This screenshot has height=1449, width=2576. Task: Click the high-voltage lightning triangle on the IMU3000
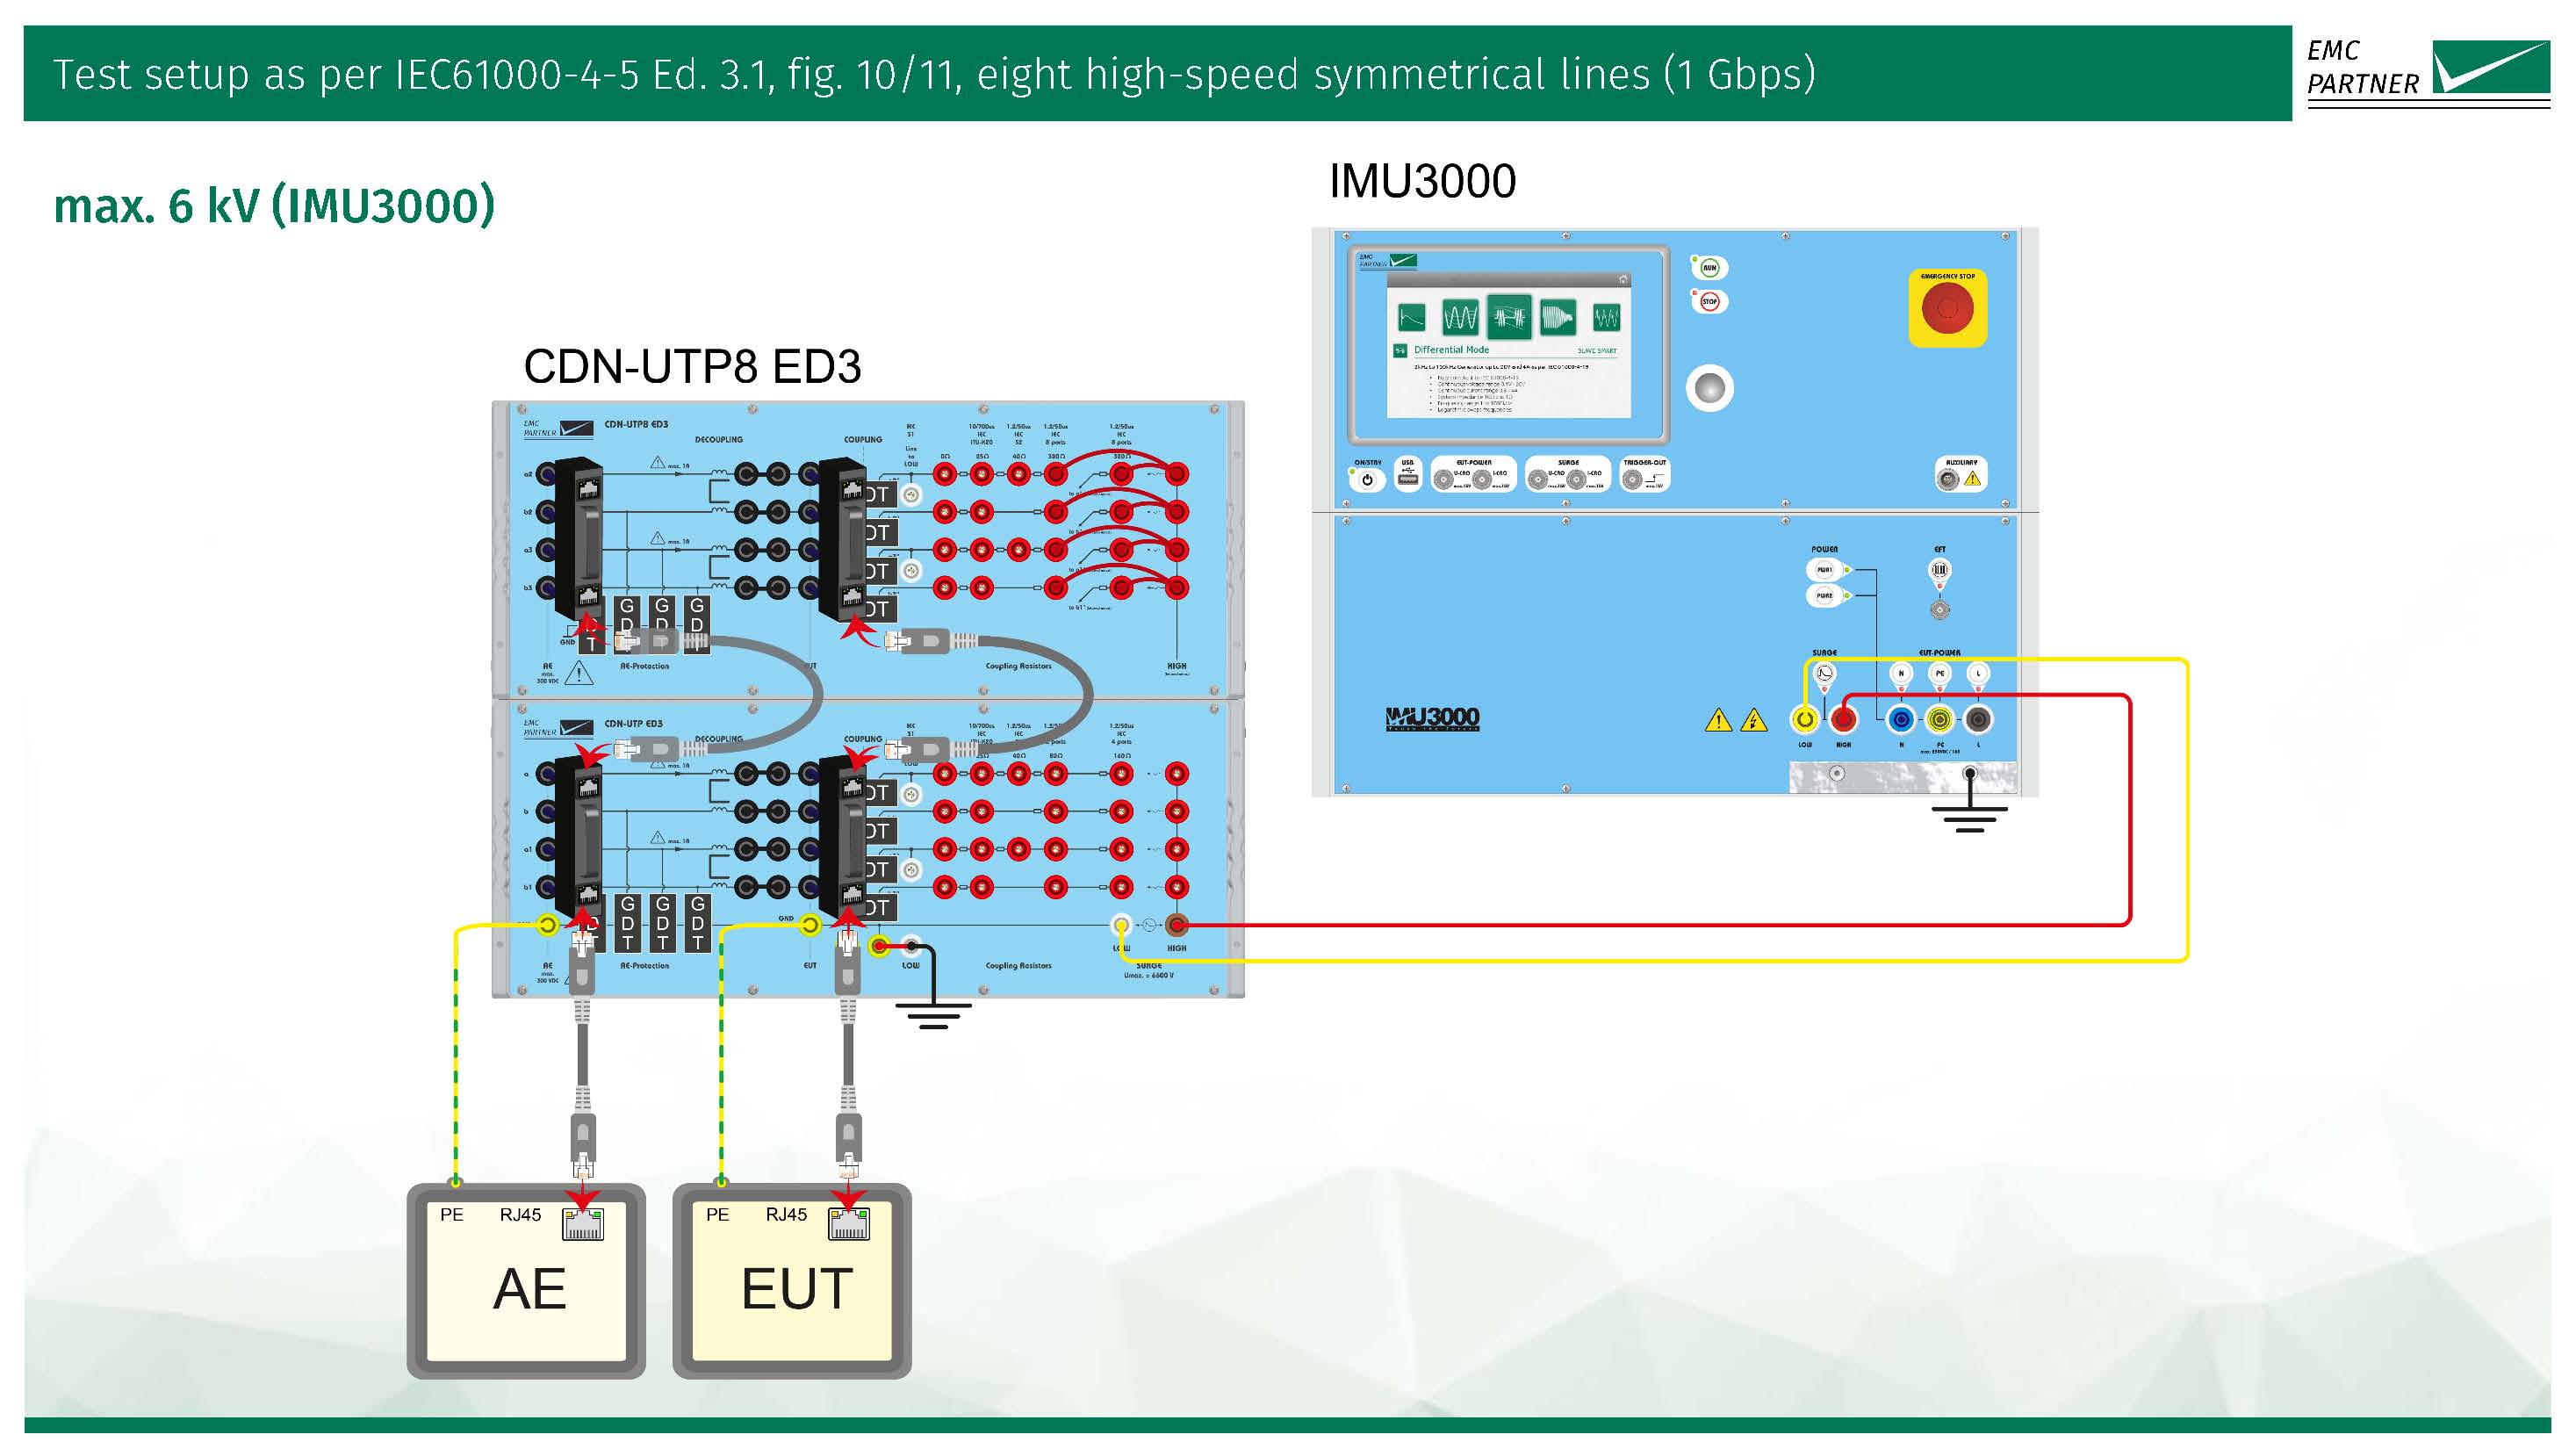click(1754, 720)
